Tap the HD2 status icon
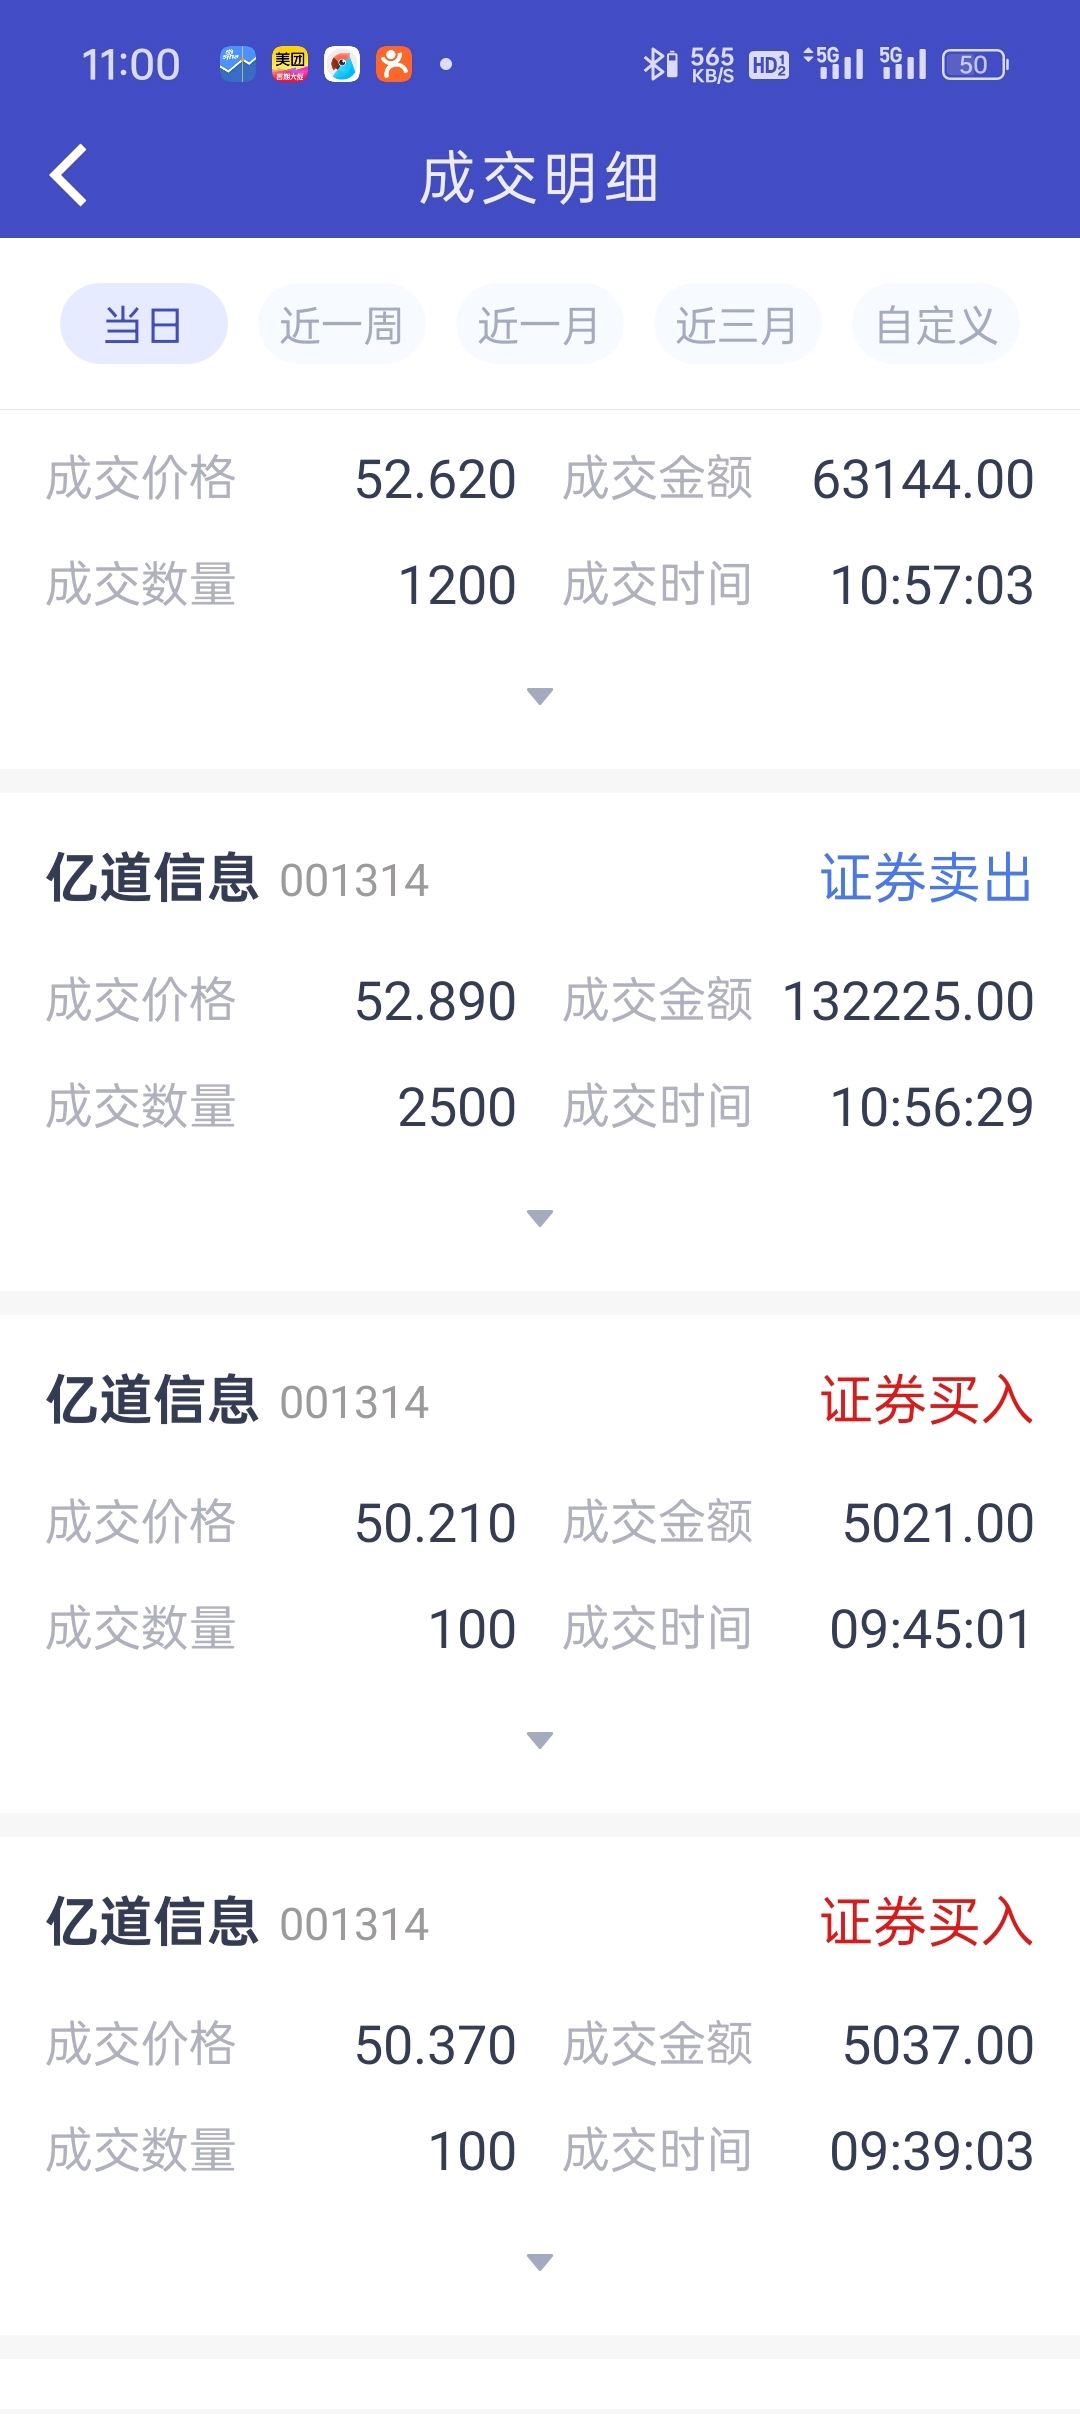This screenshot has width=1080, height=2414. [x=768, y=65]
